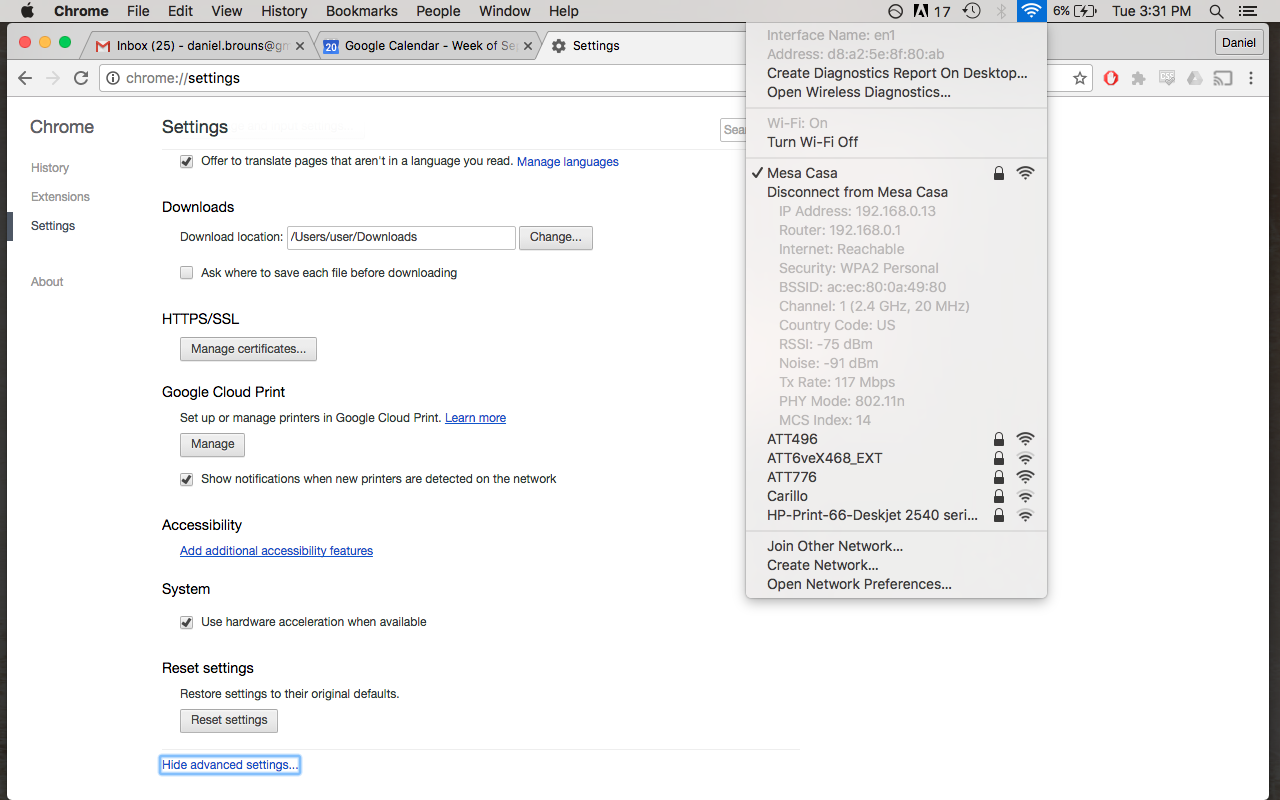
Task: Open About in Chrome sidebar
Action: (x=47, y=282)
